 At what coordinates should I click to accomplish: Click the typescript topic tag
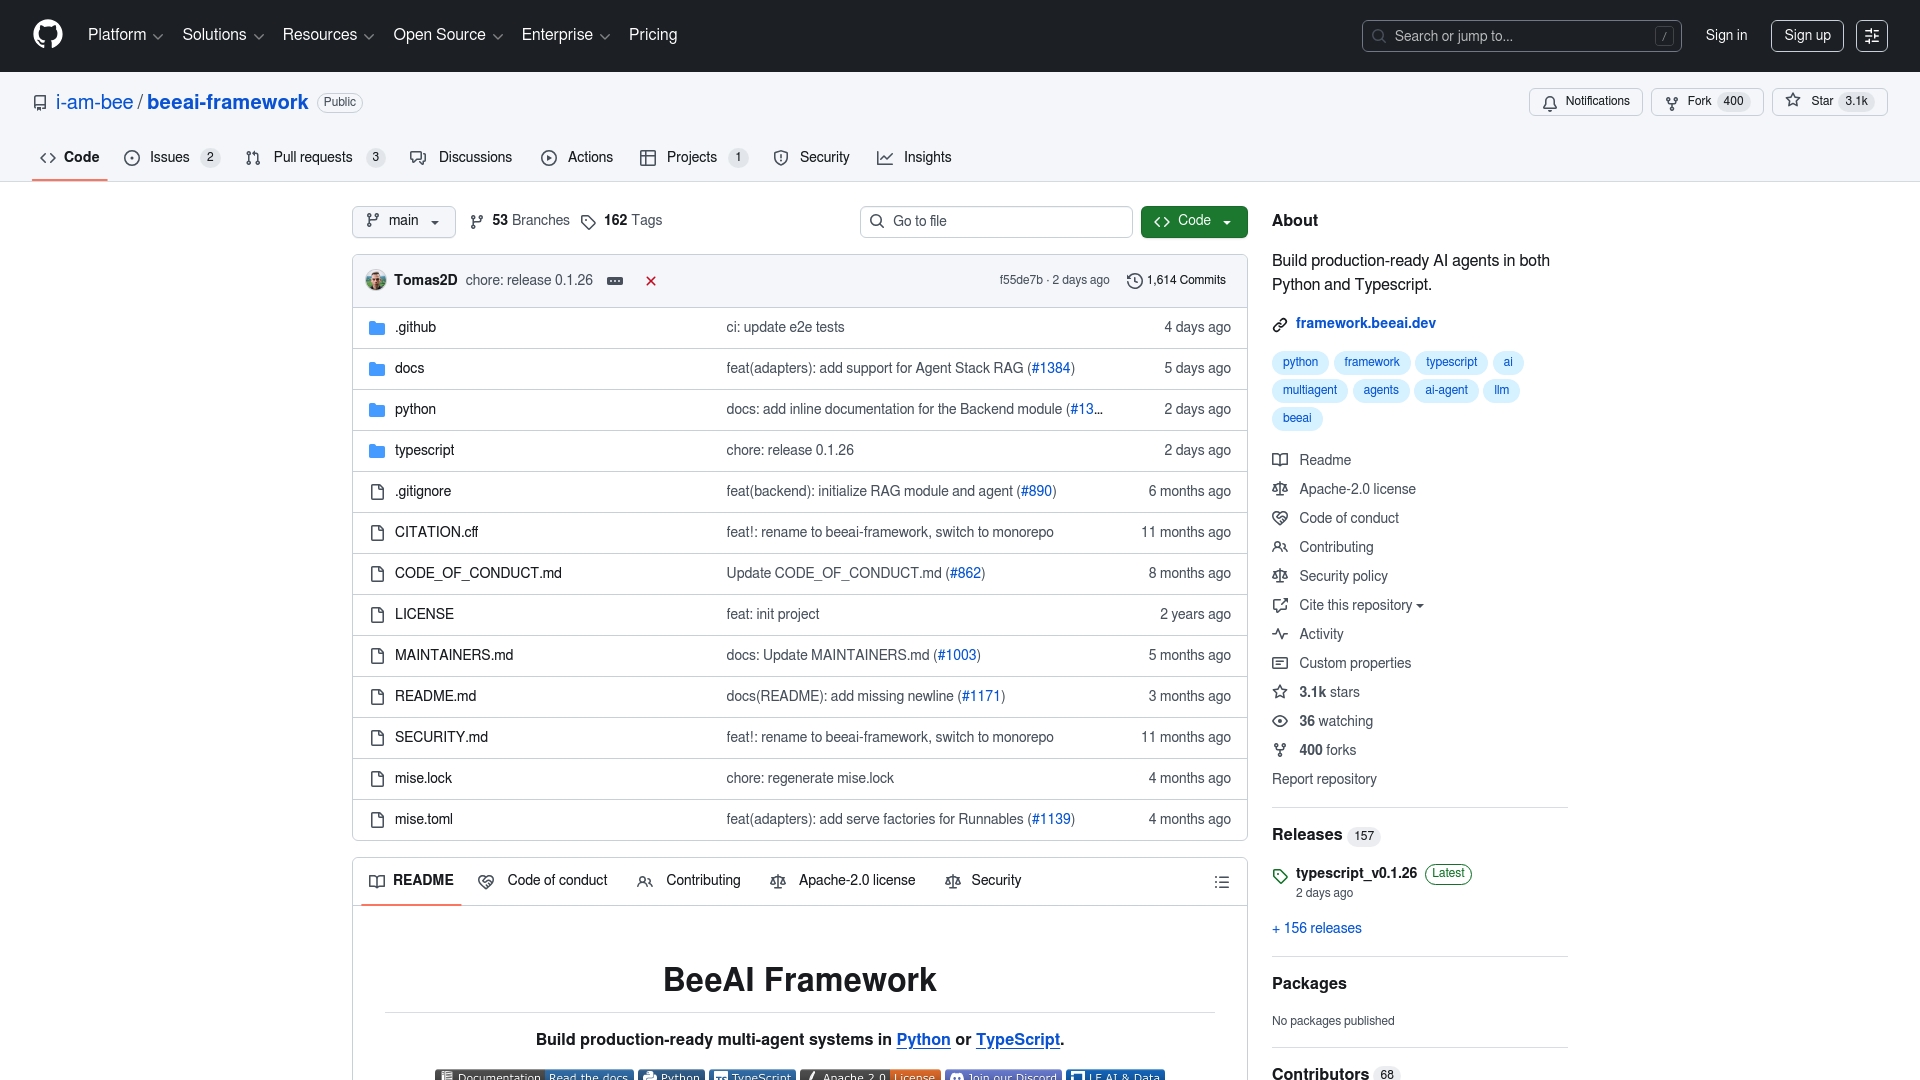tap(1450, 362)
